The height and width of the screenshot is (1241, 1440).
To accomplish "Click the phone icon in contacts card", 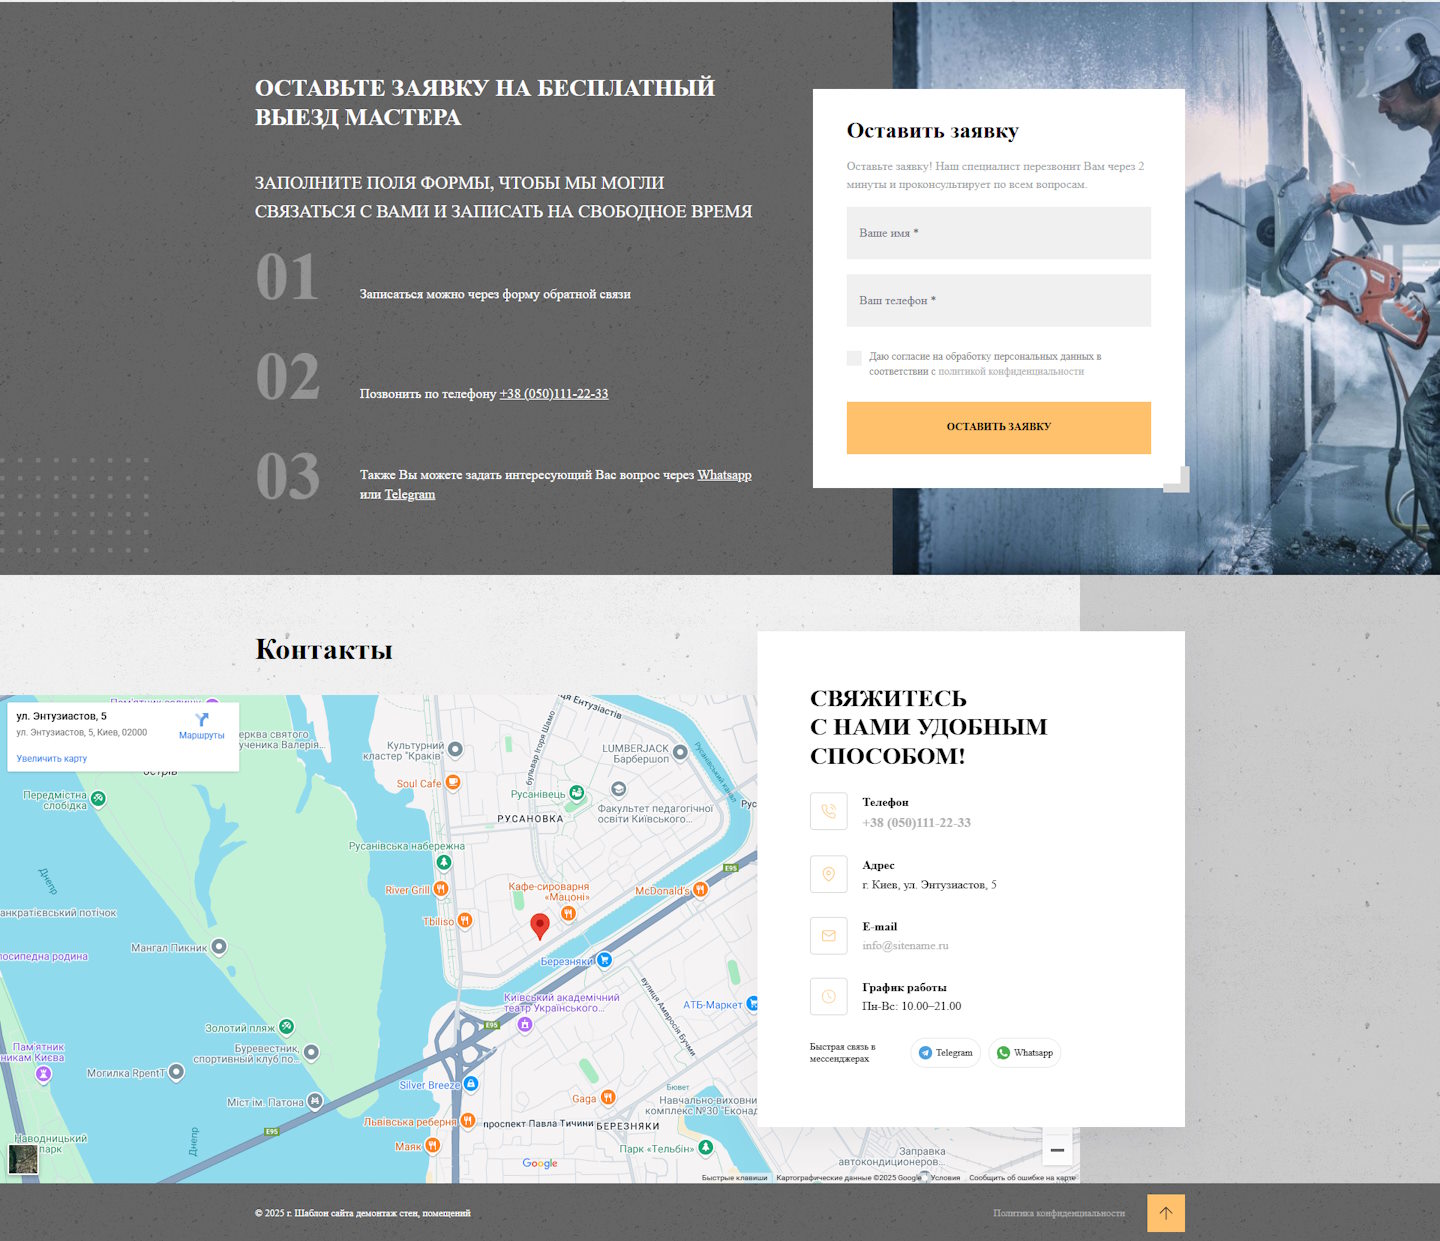I will coord(828,811).
